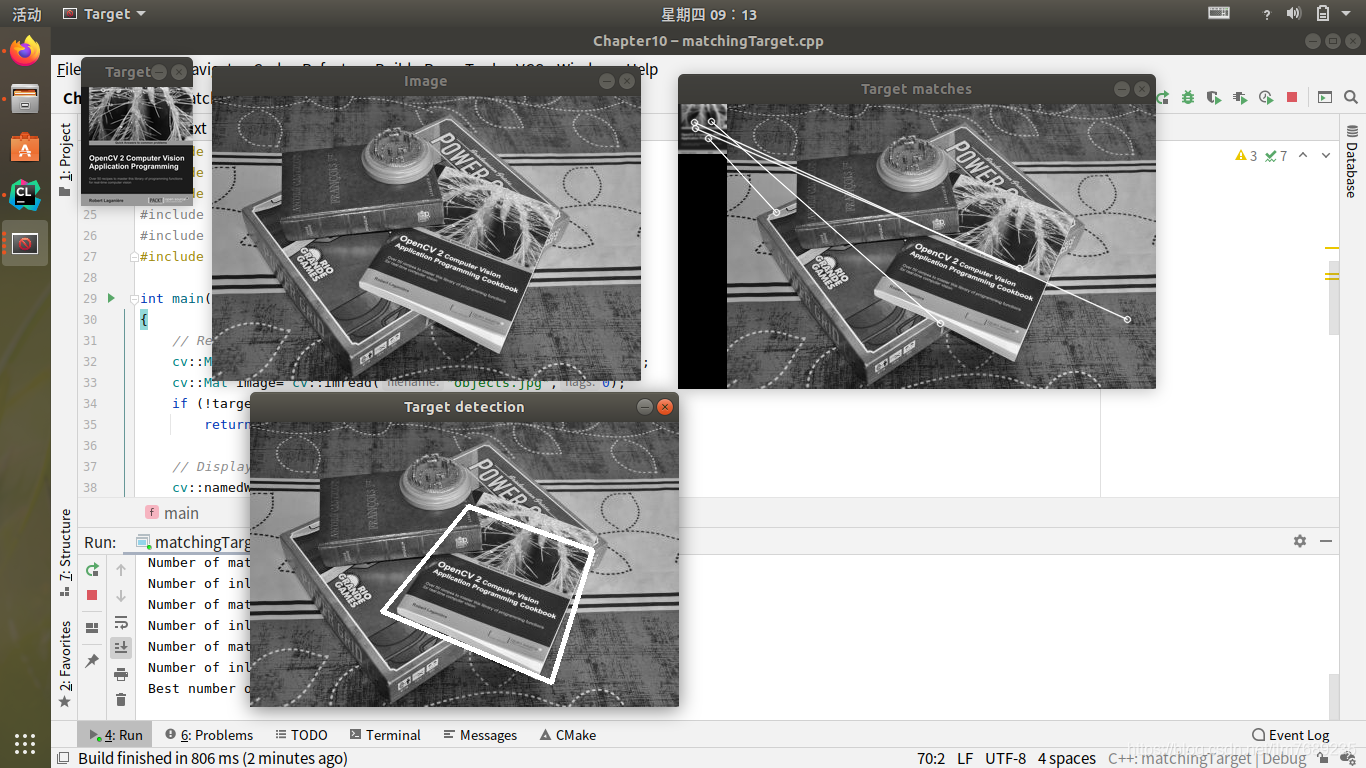The height and width of the screenshot is (768, 1366).
Task: Click the Target matches window title bar
Action: [x=916, y=89]
